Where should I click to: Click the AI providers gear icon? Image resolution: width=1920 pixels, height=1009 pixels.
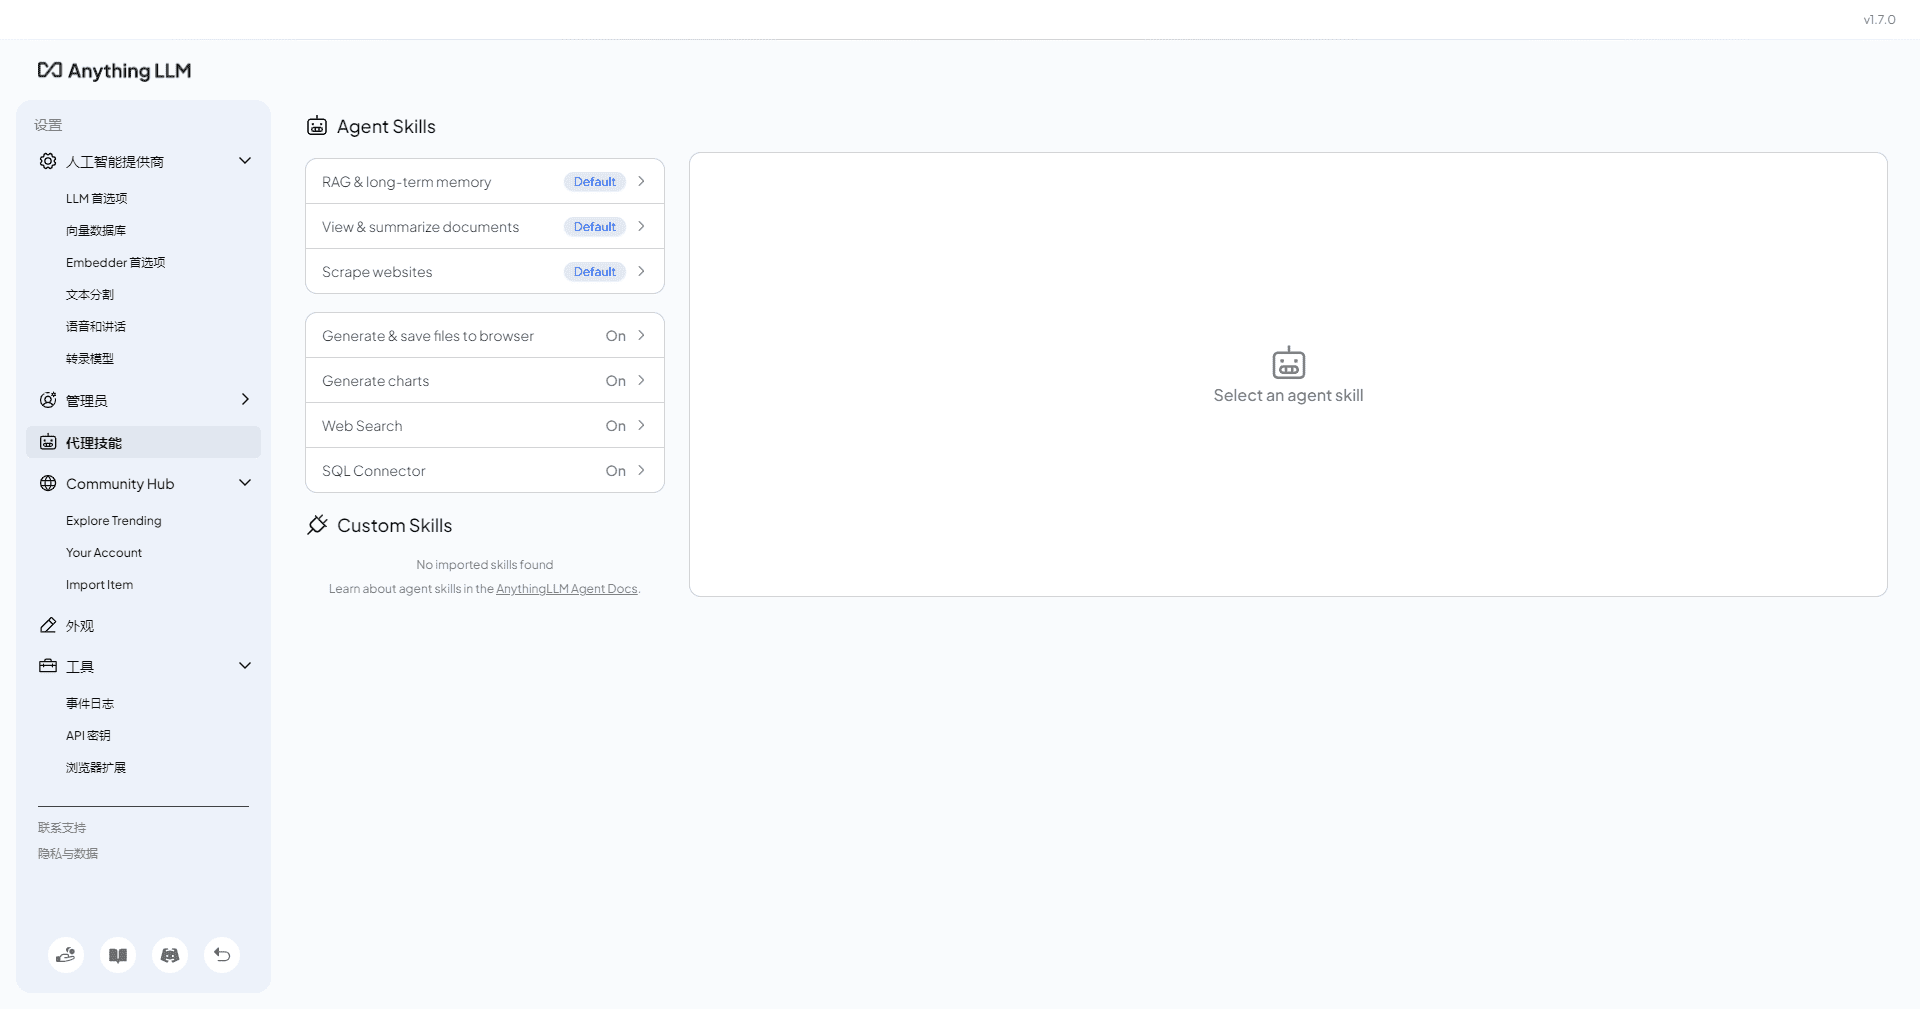pos(48,161)
